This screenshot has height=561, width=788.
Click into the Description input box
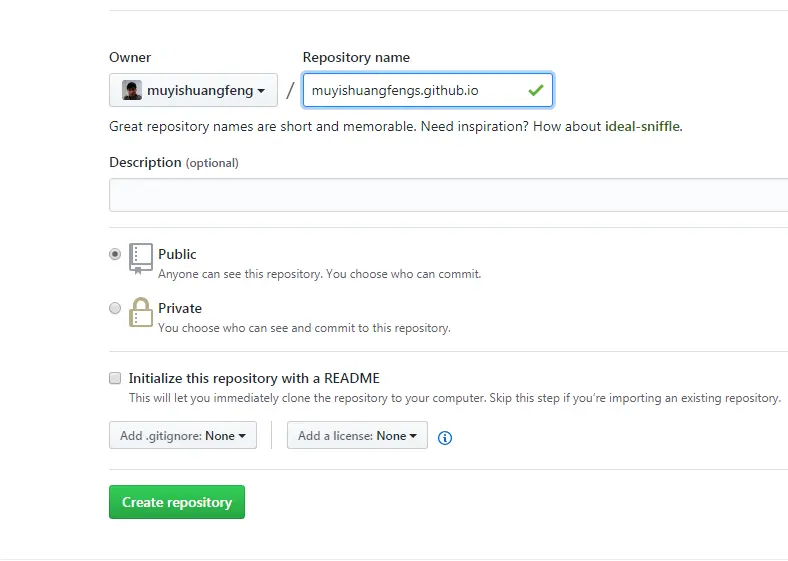(448, 195)
